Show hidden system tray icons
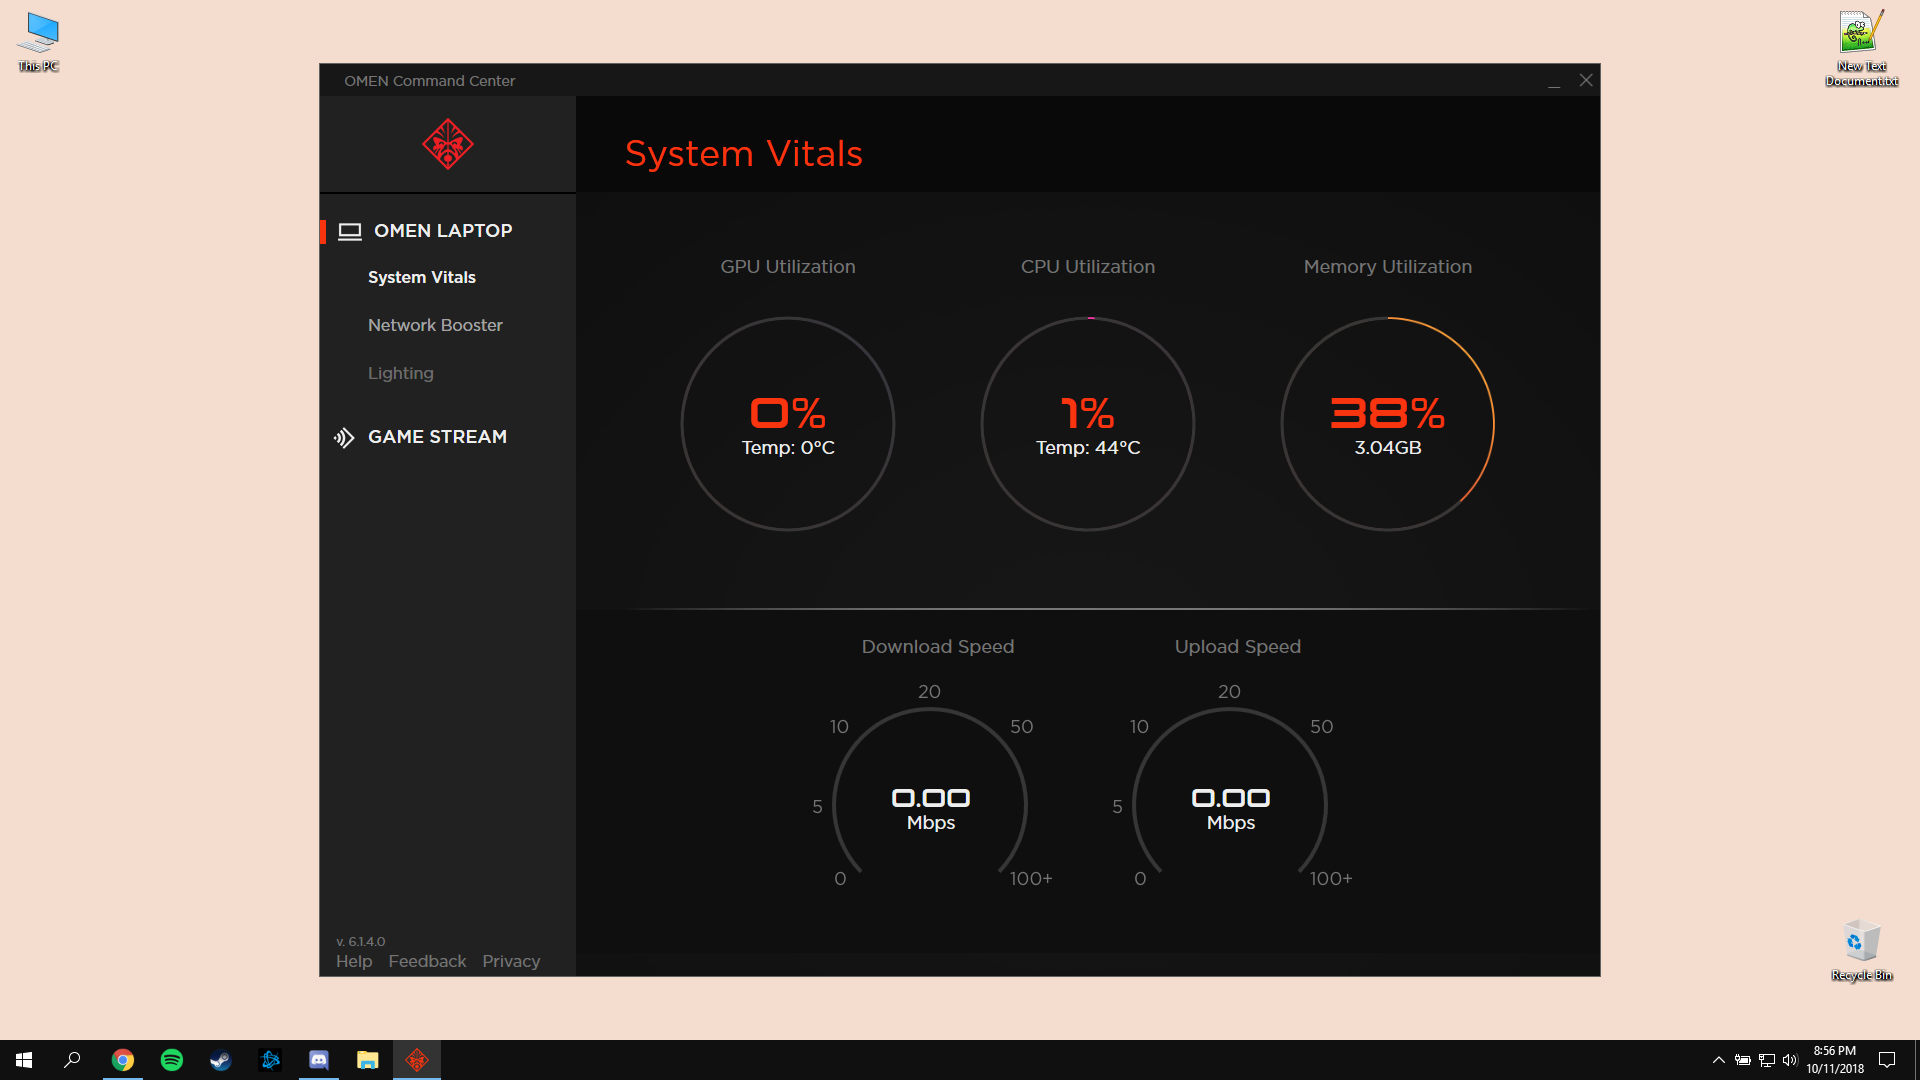Viewport: 1920px width, 1080px height. (x=1718, y=1060)
